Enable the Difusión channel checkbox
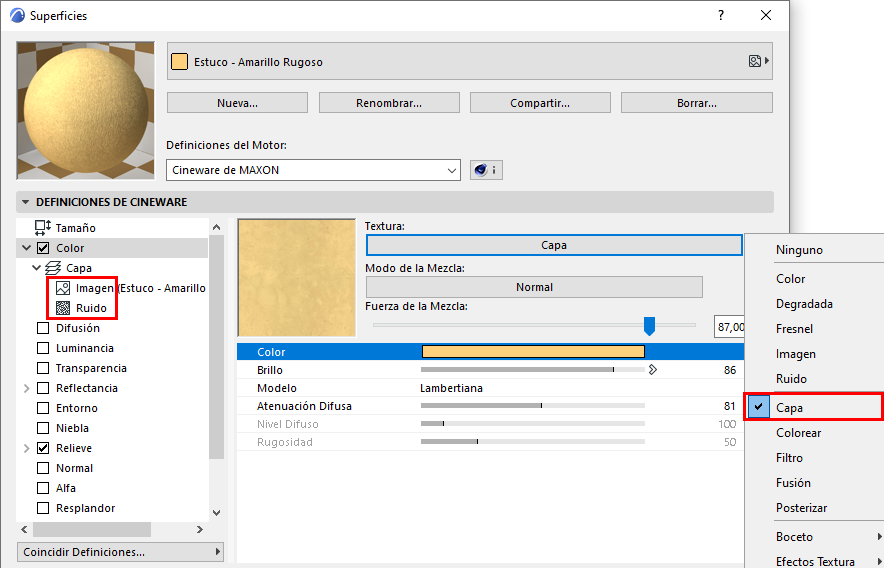 pos(43,328)
